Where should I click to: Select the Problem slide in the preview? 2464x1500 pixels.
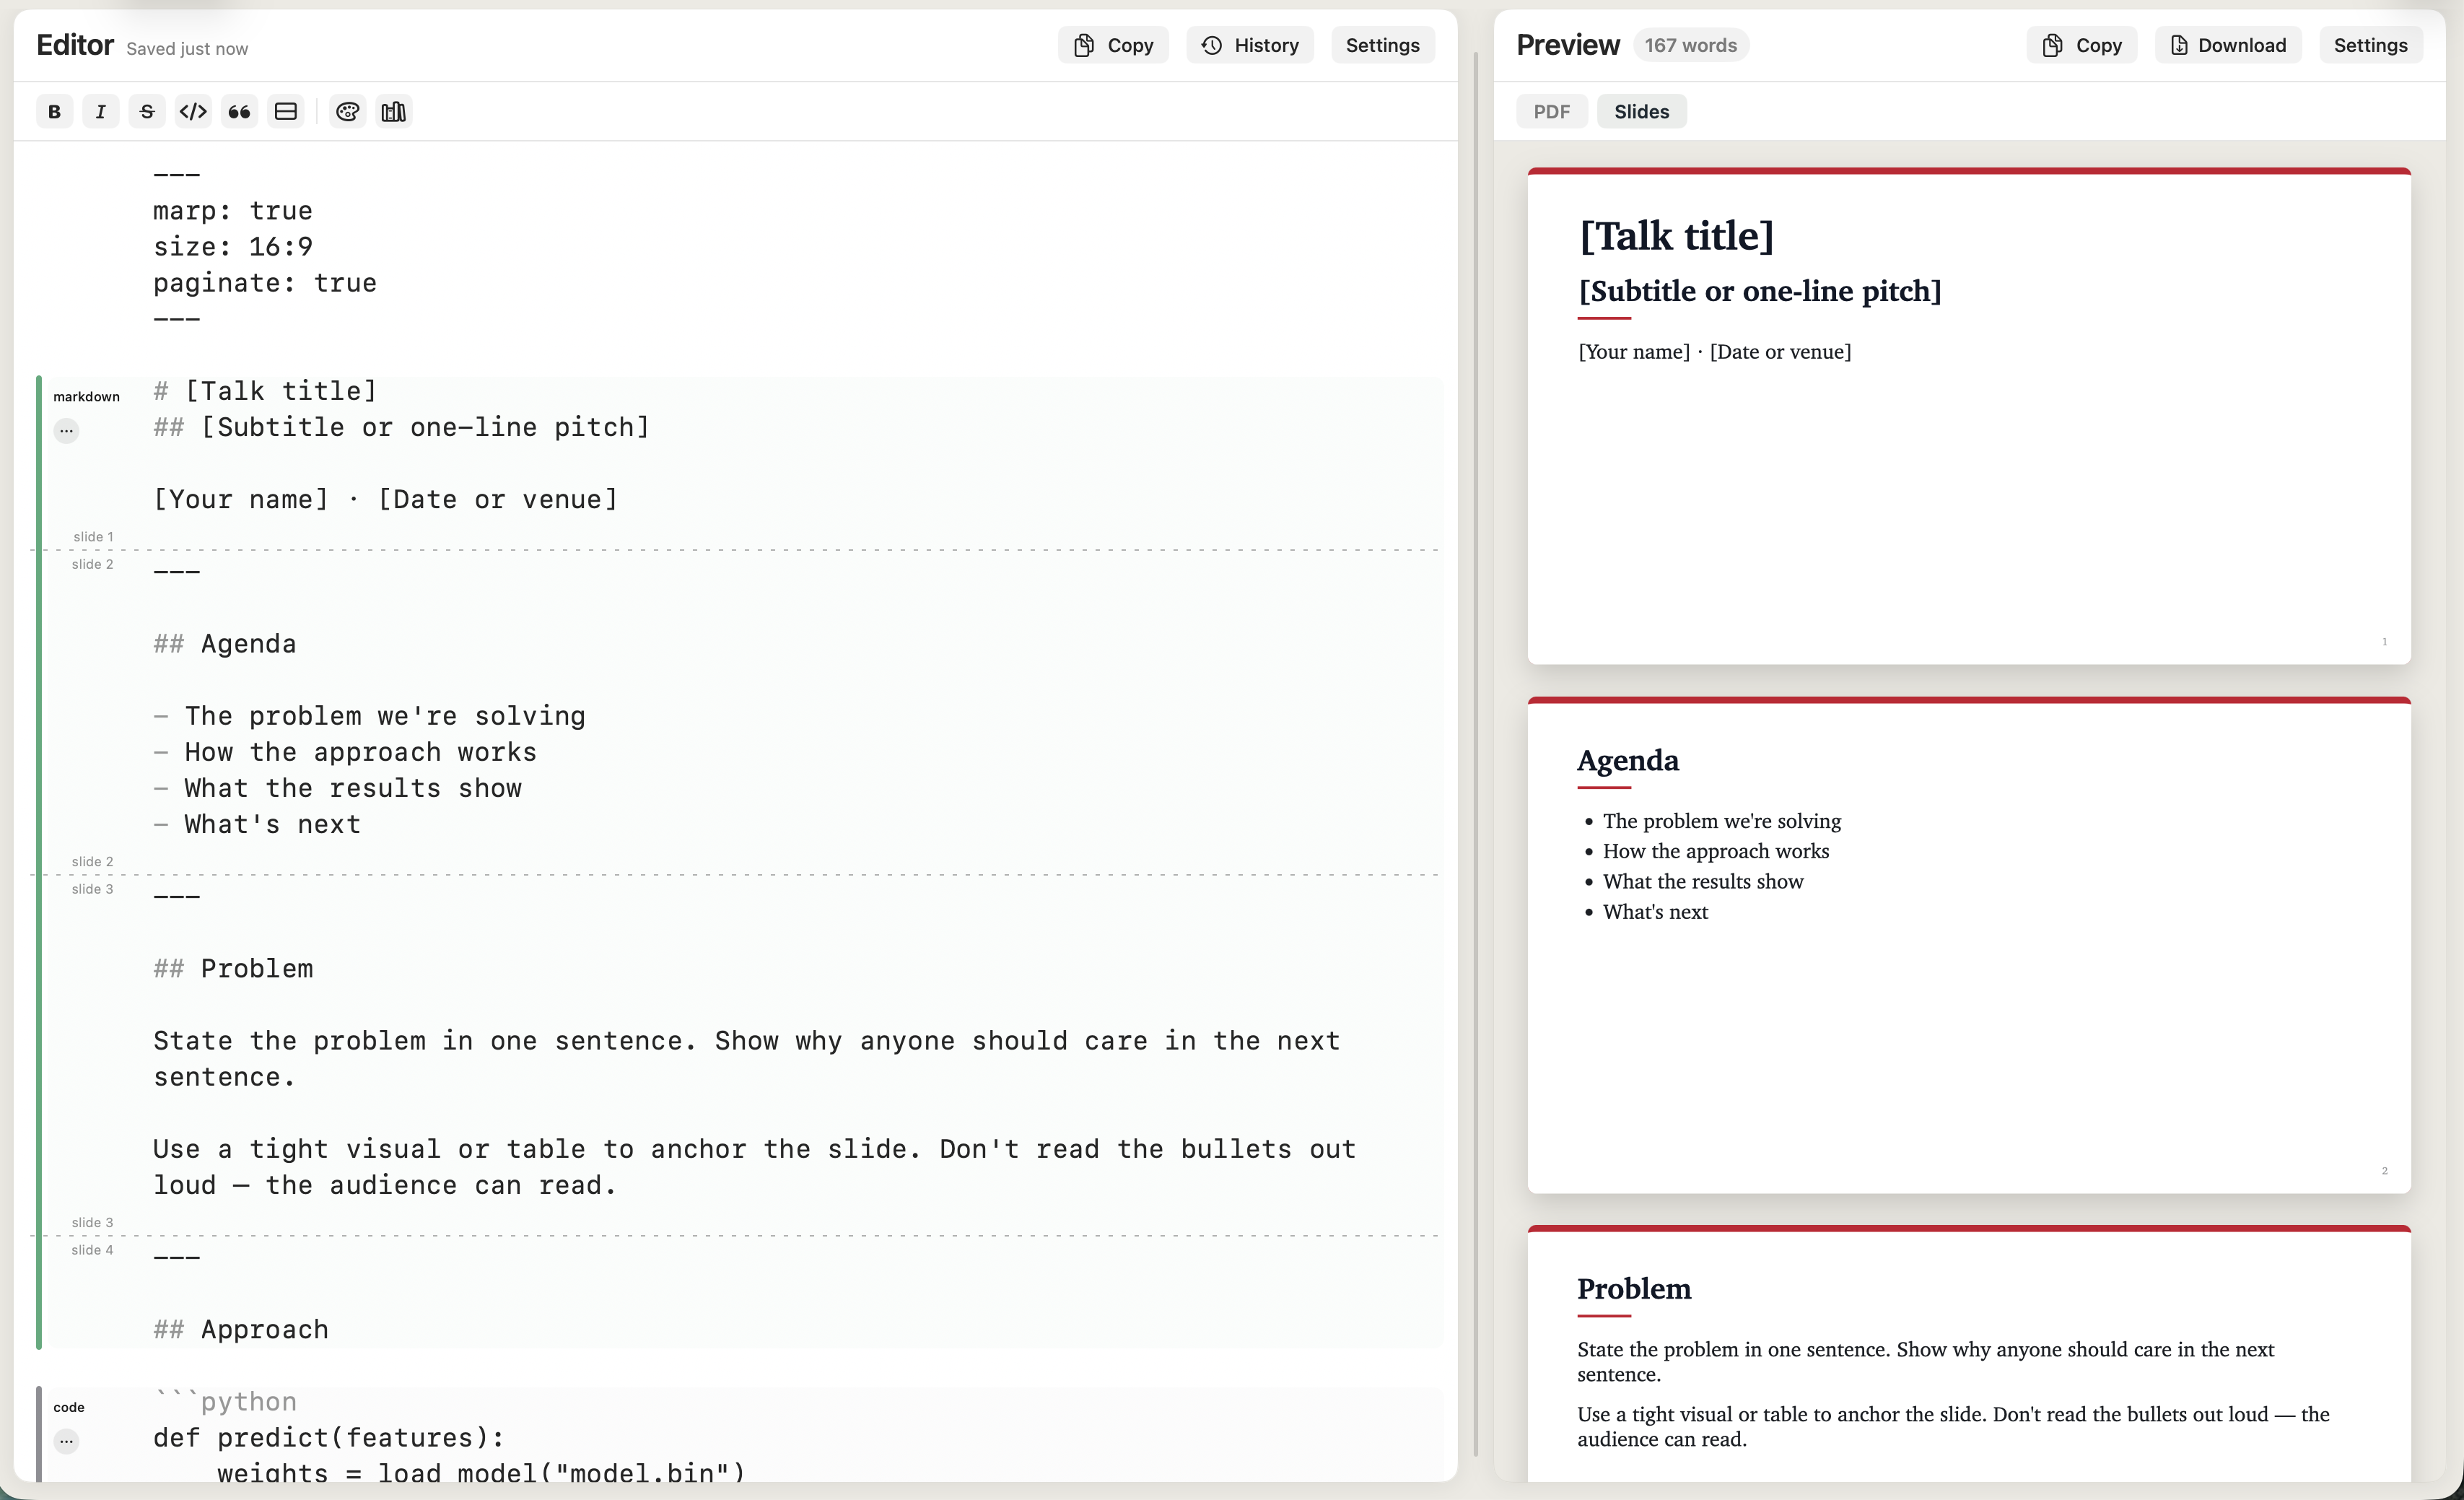click(x=1969, y=1354)
